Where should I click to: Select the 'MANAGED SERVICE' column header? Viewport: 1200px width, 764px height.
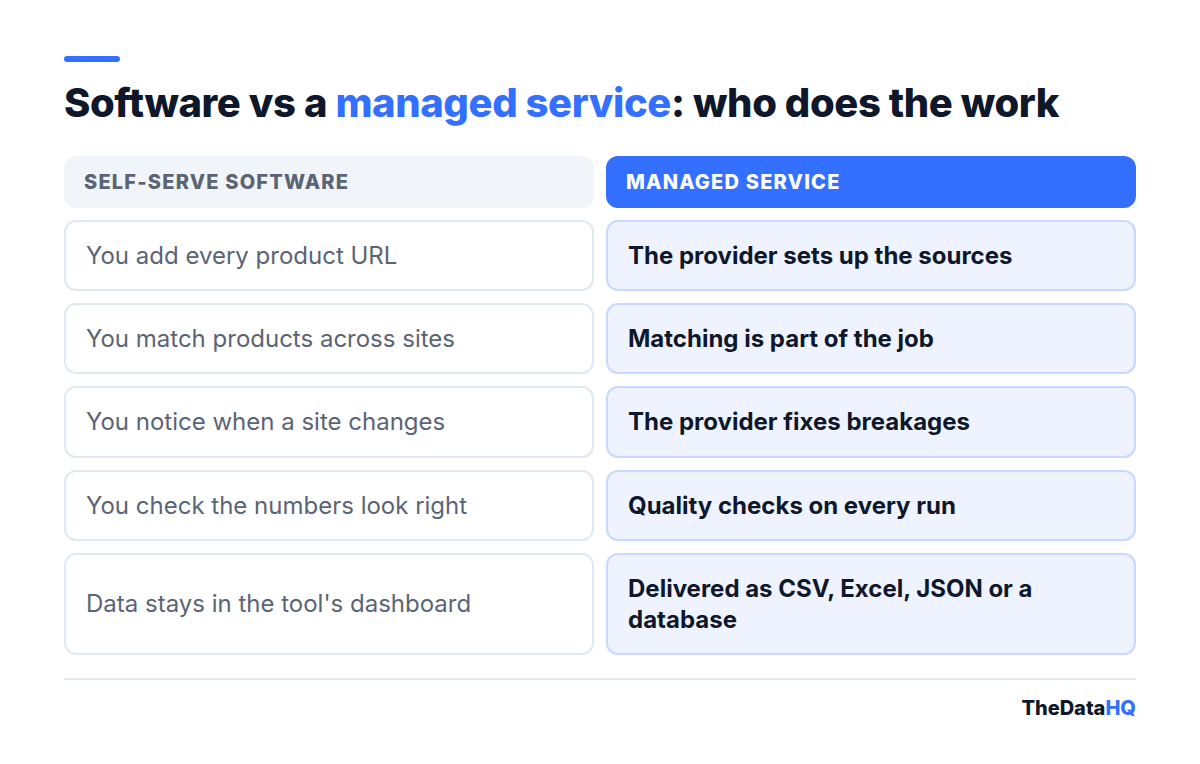(x=871, y=182)
